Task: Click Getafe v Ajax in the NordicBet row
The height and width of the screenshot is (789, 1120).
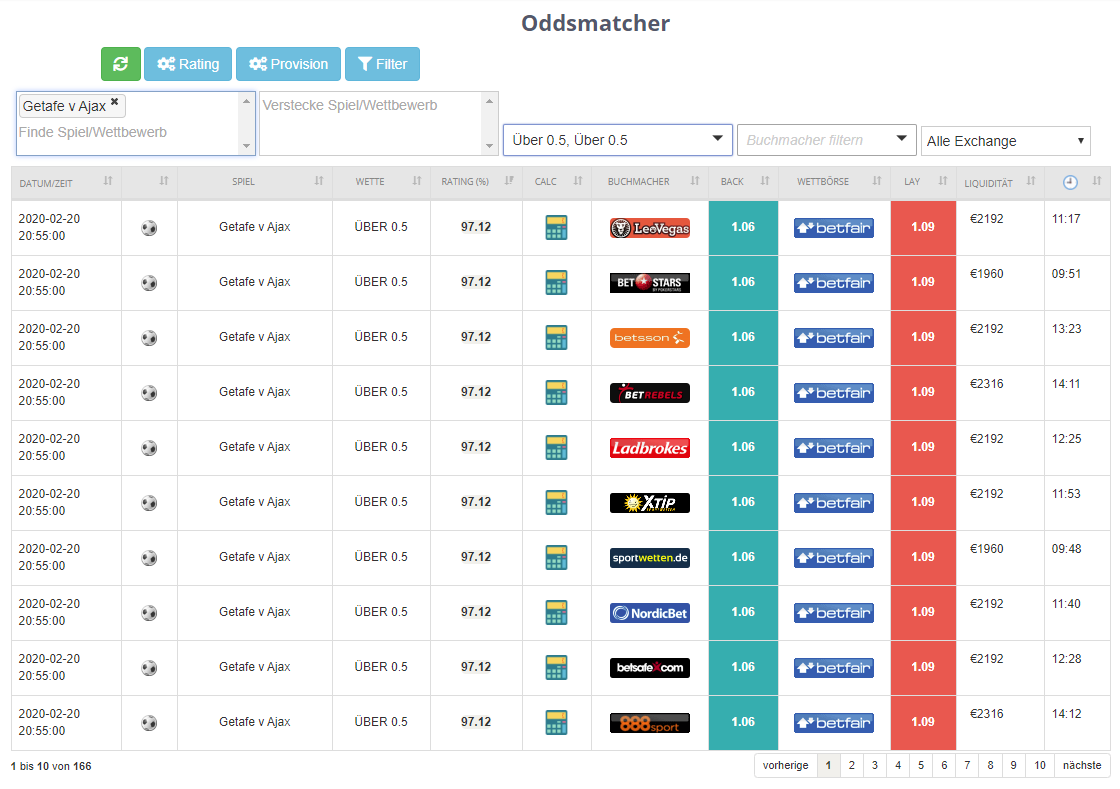Action: [x=254, y=612]
